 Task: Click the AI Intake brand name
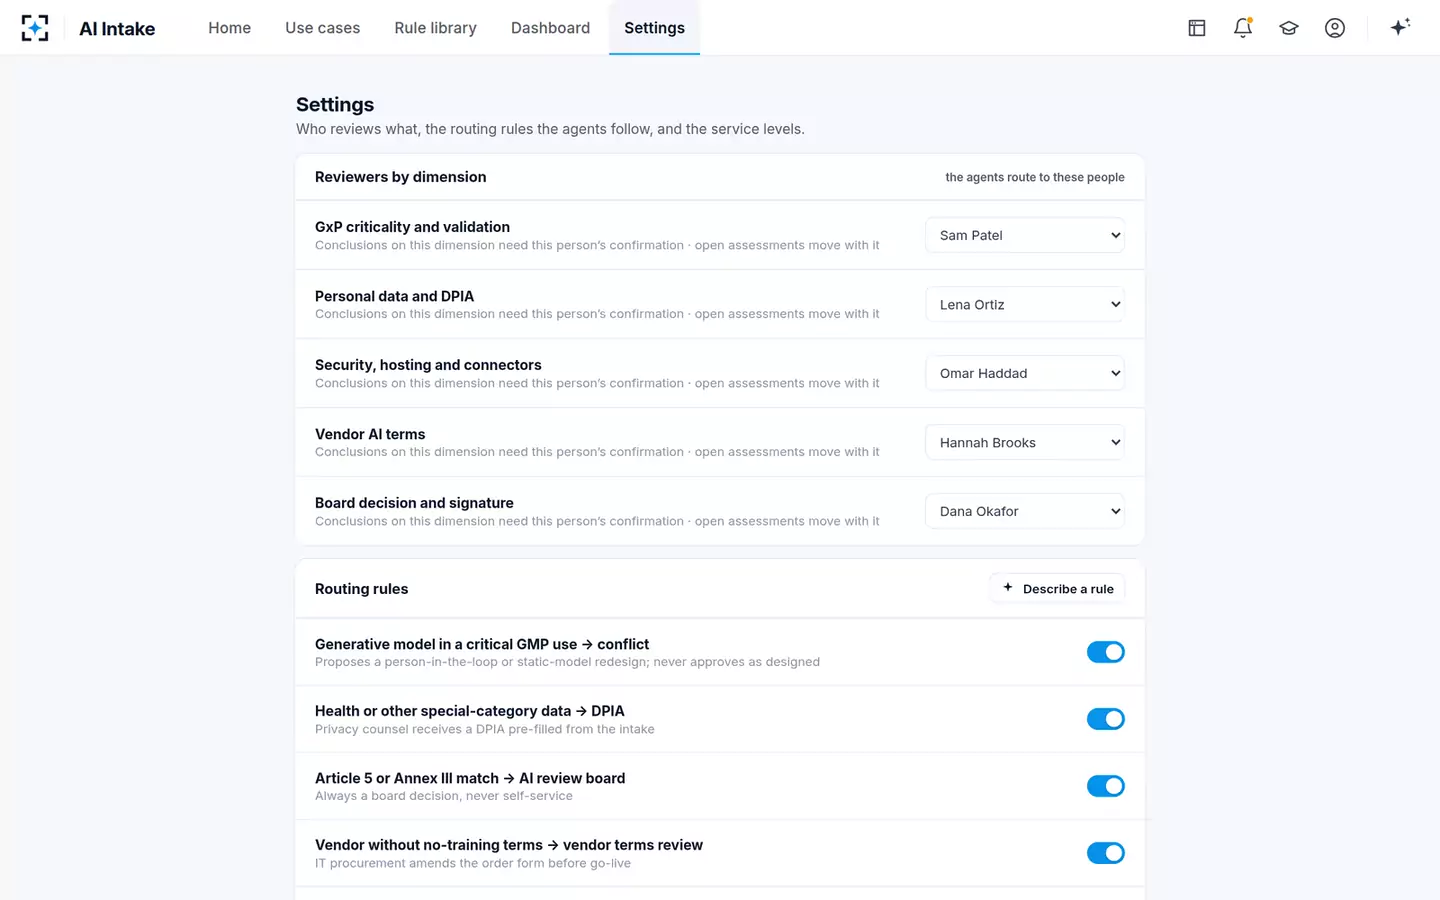[x=117, y=29]
